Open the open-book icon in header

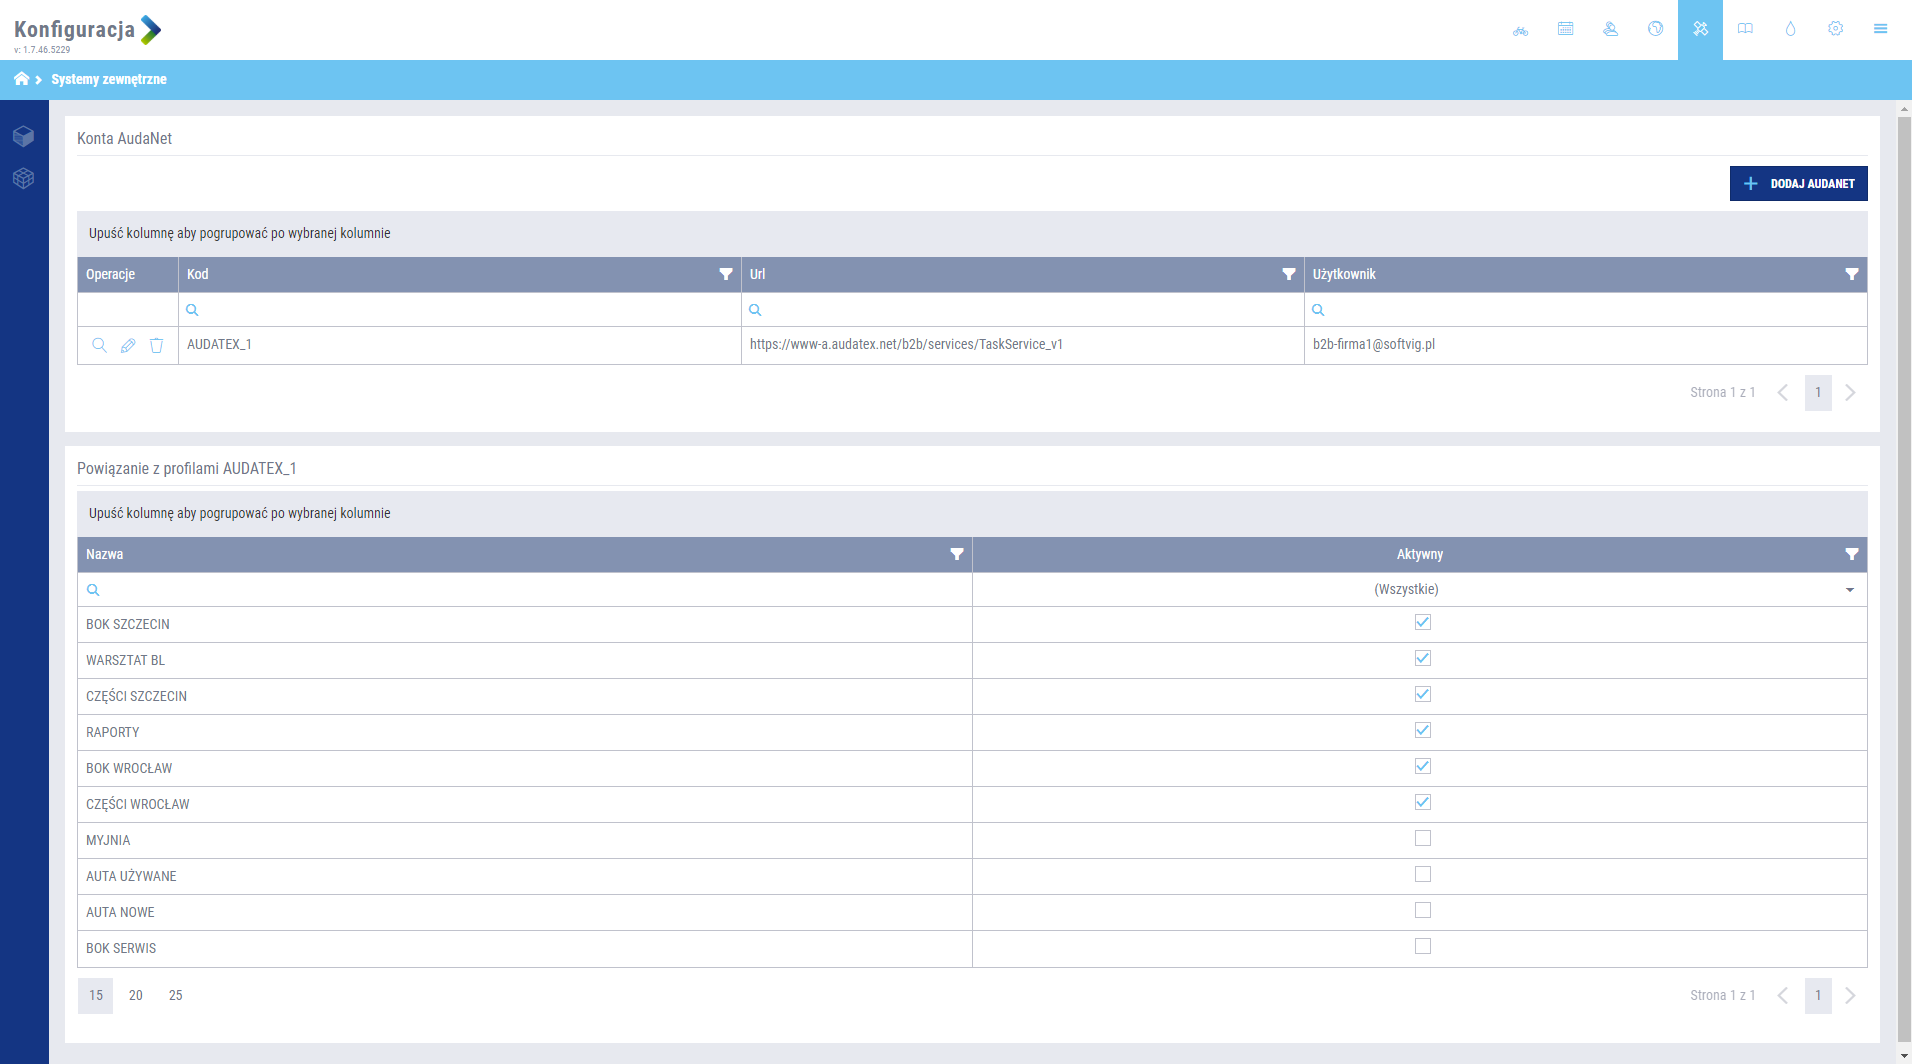point(1745,29)
